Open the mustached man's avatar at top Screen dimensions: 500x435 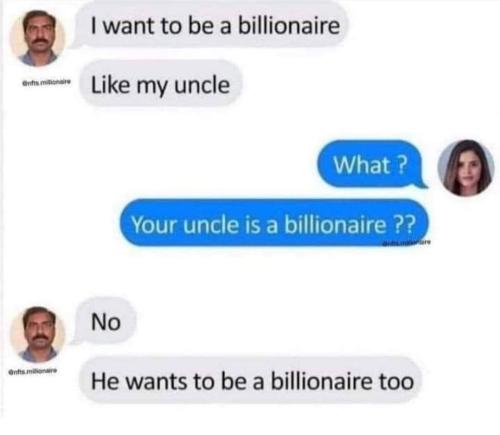pos(37,38)
